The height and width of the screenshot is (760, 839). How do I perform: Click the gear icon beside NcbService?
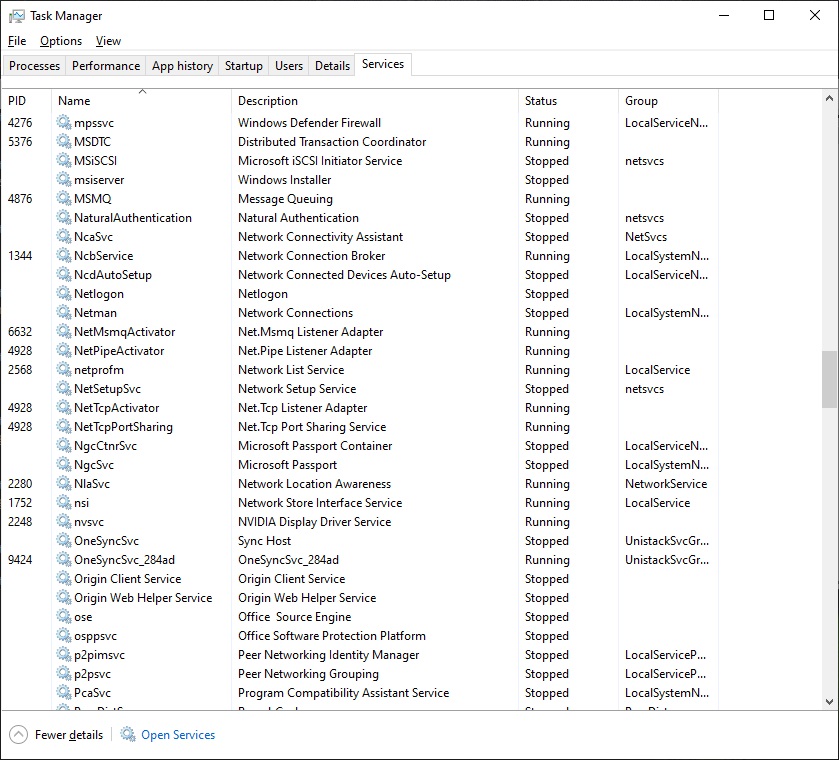(64, 255)
